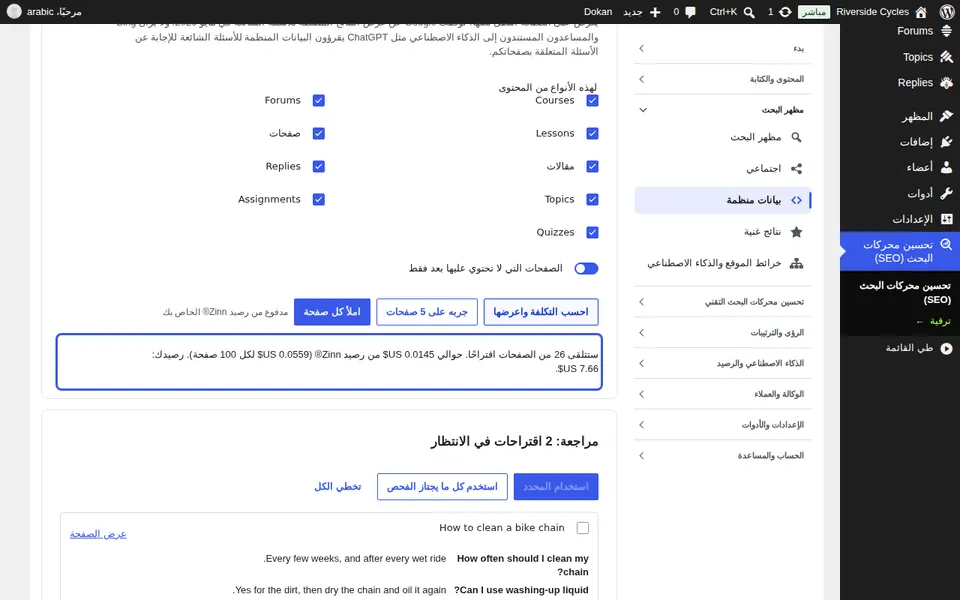Click the إضافات plugin icon
The width and height of the screenshot is (960, 600).
pos(947,141)
